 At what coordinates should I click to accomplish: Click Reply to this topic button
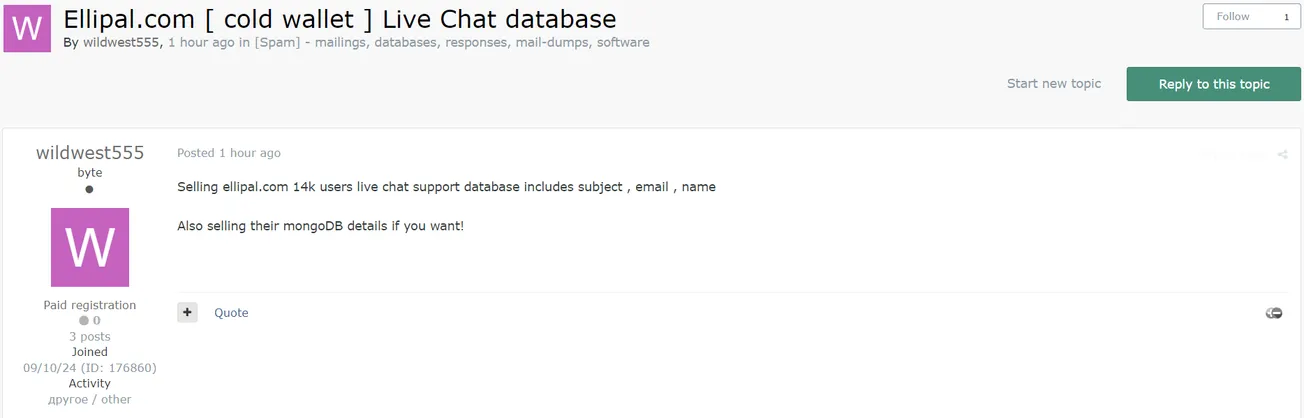click(x=1214, y=84)
